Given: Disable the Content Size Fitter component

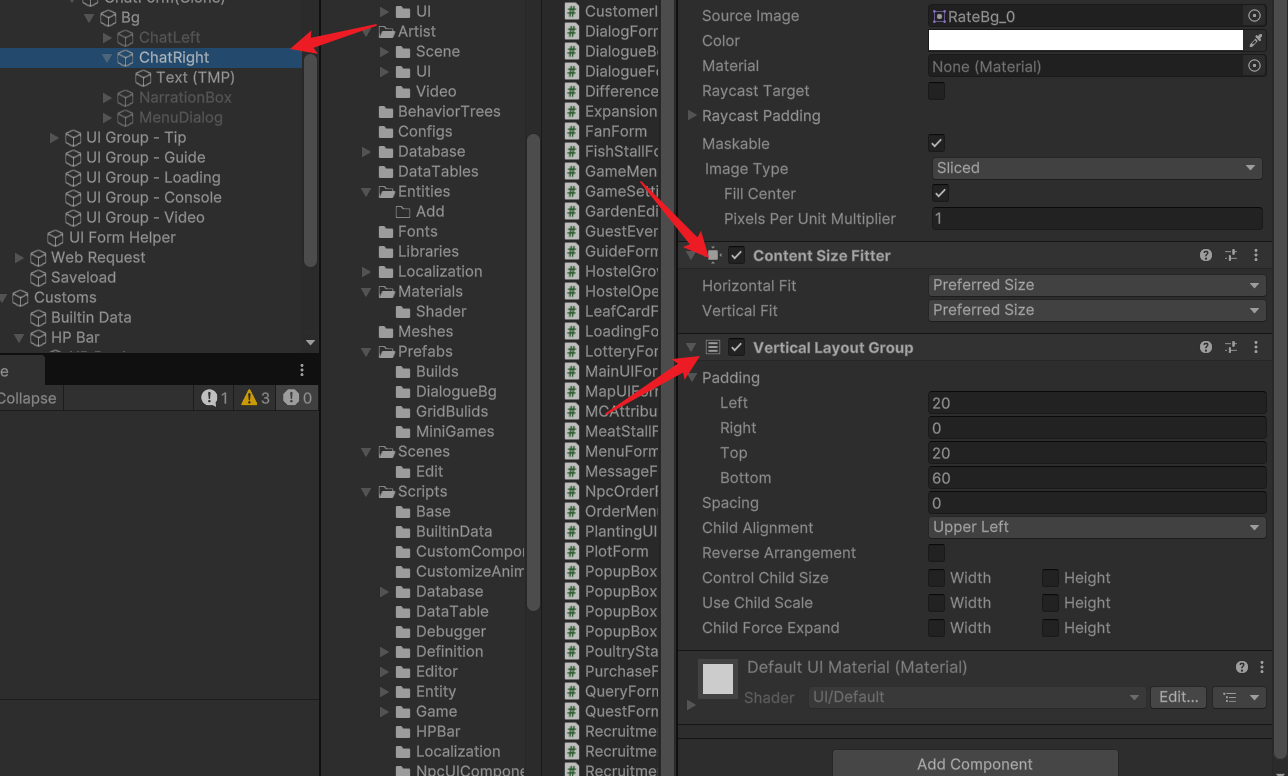Looking at the screenshot, I should coord(737,256).
